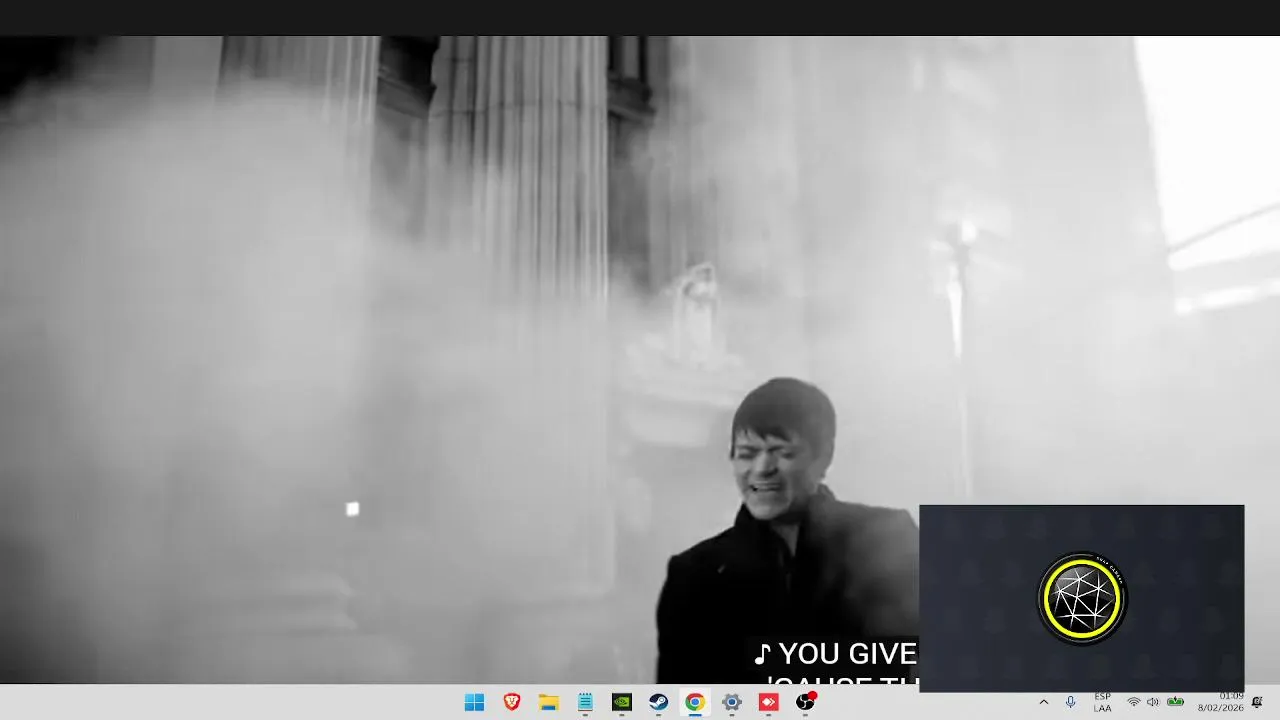
Task: Click the small white square in video
Action: coord(352,509)
